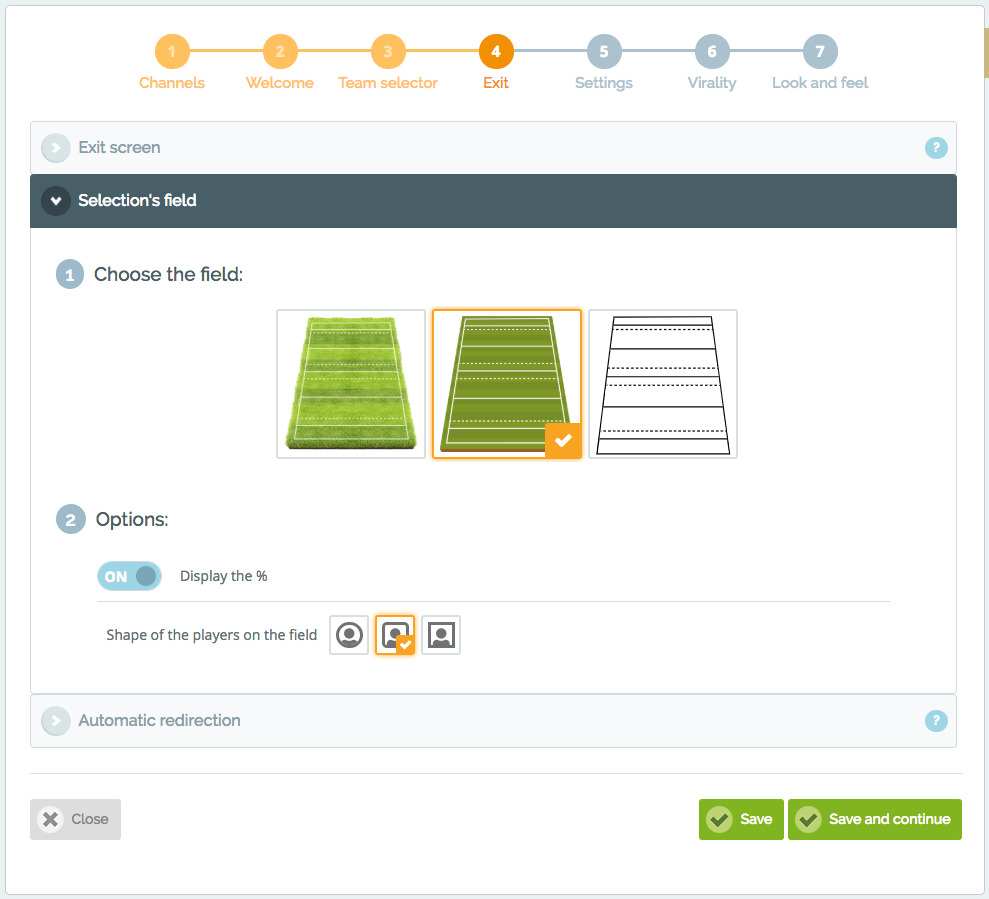The height and width of the screenshot is (899, 989).
Task: Click Save and continue
Action: pyautogui.click(x=874, y=819)
